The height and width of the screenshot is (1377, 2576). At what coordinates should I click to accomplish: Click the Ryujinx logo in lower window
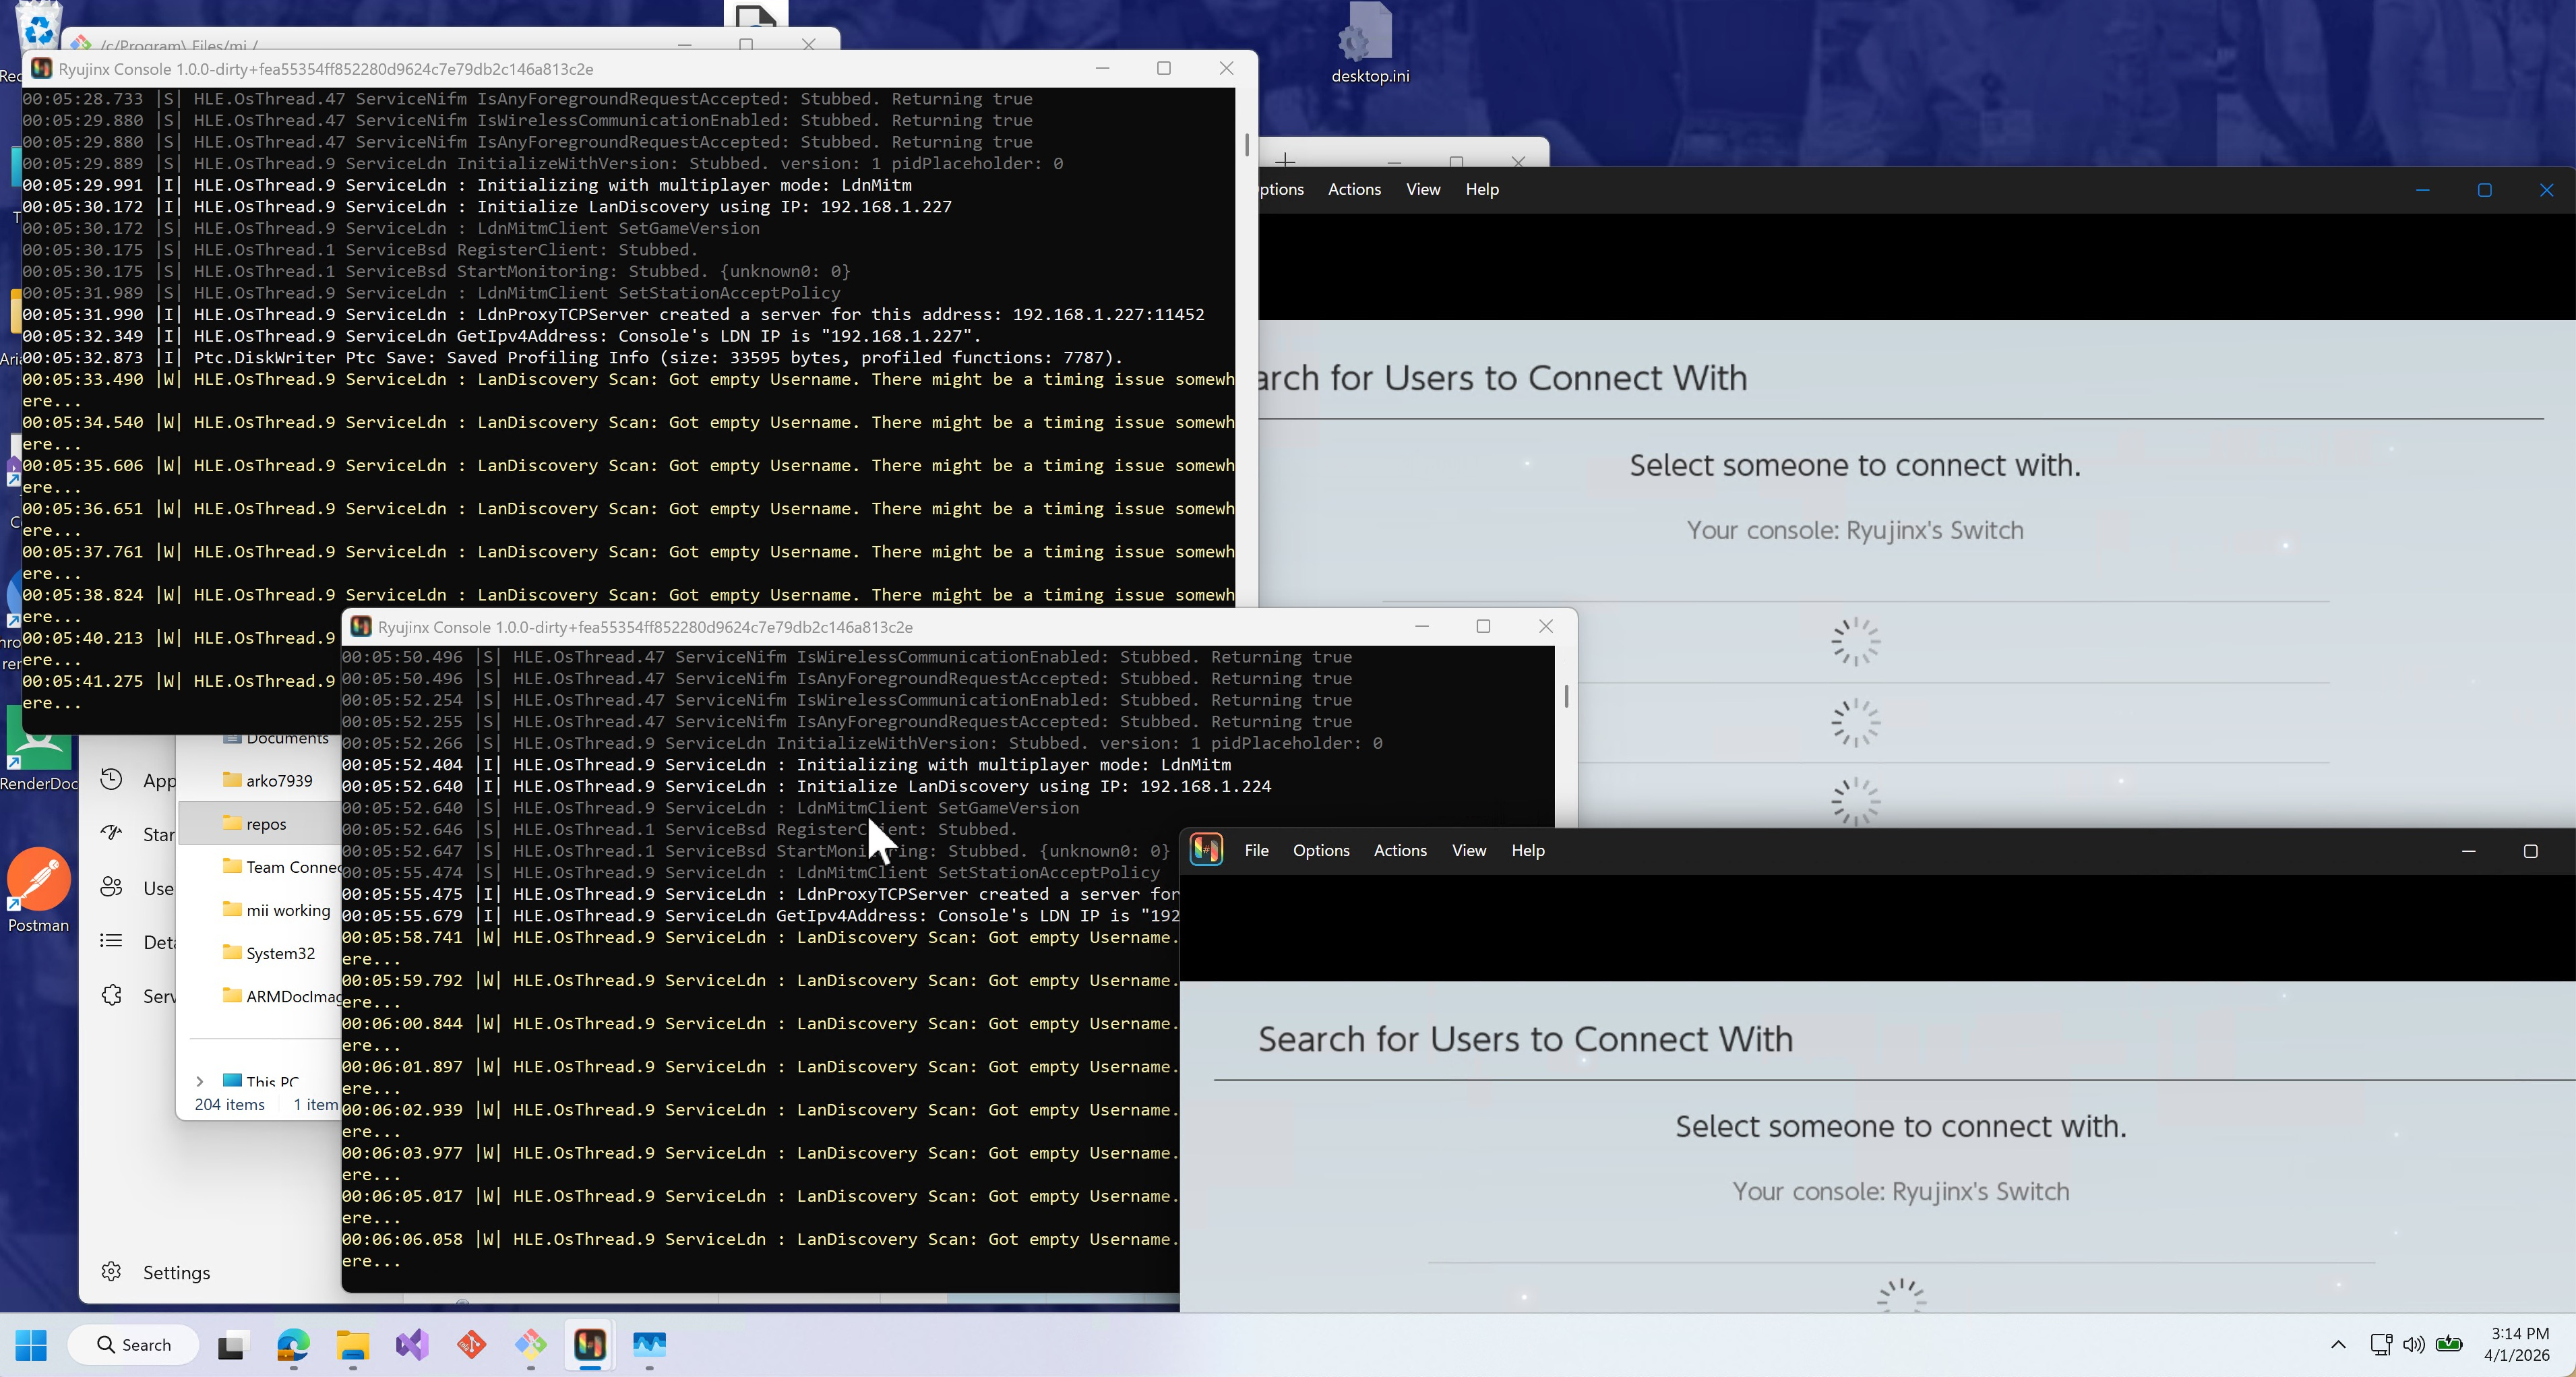1206,850
